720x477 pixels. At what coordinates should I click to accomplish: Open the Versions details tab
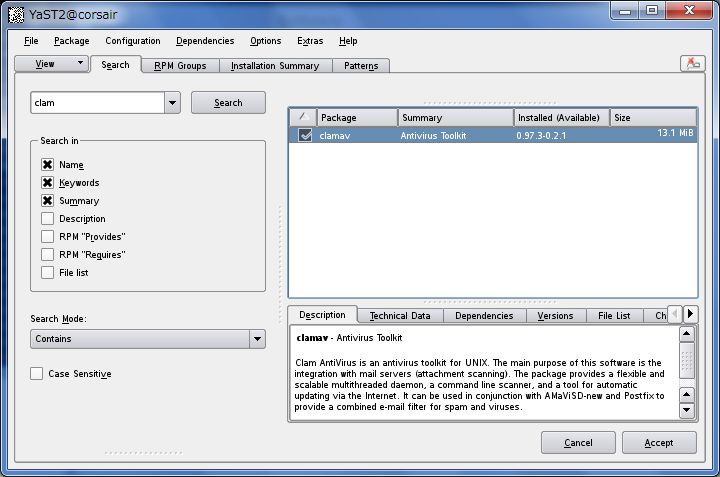[555, 316]
